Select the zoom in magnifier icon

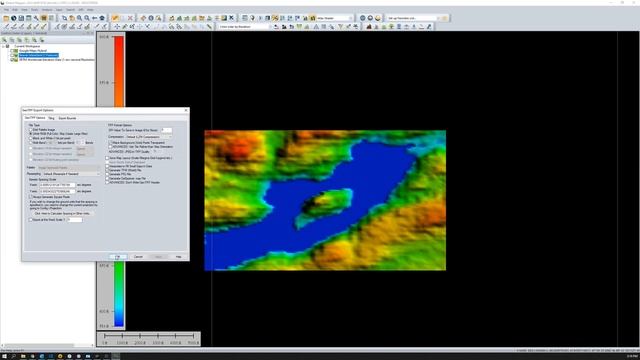(x=79, y=18)
